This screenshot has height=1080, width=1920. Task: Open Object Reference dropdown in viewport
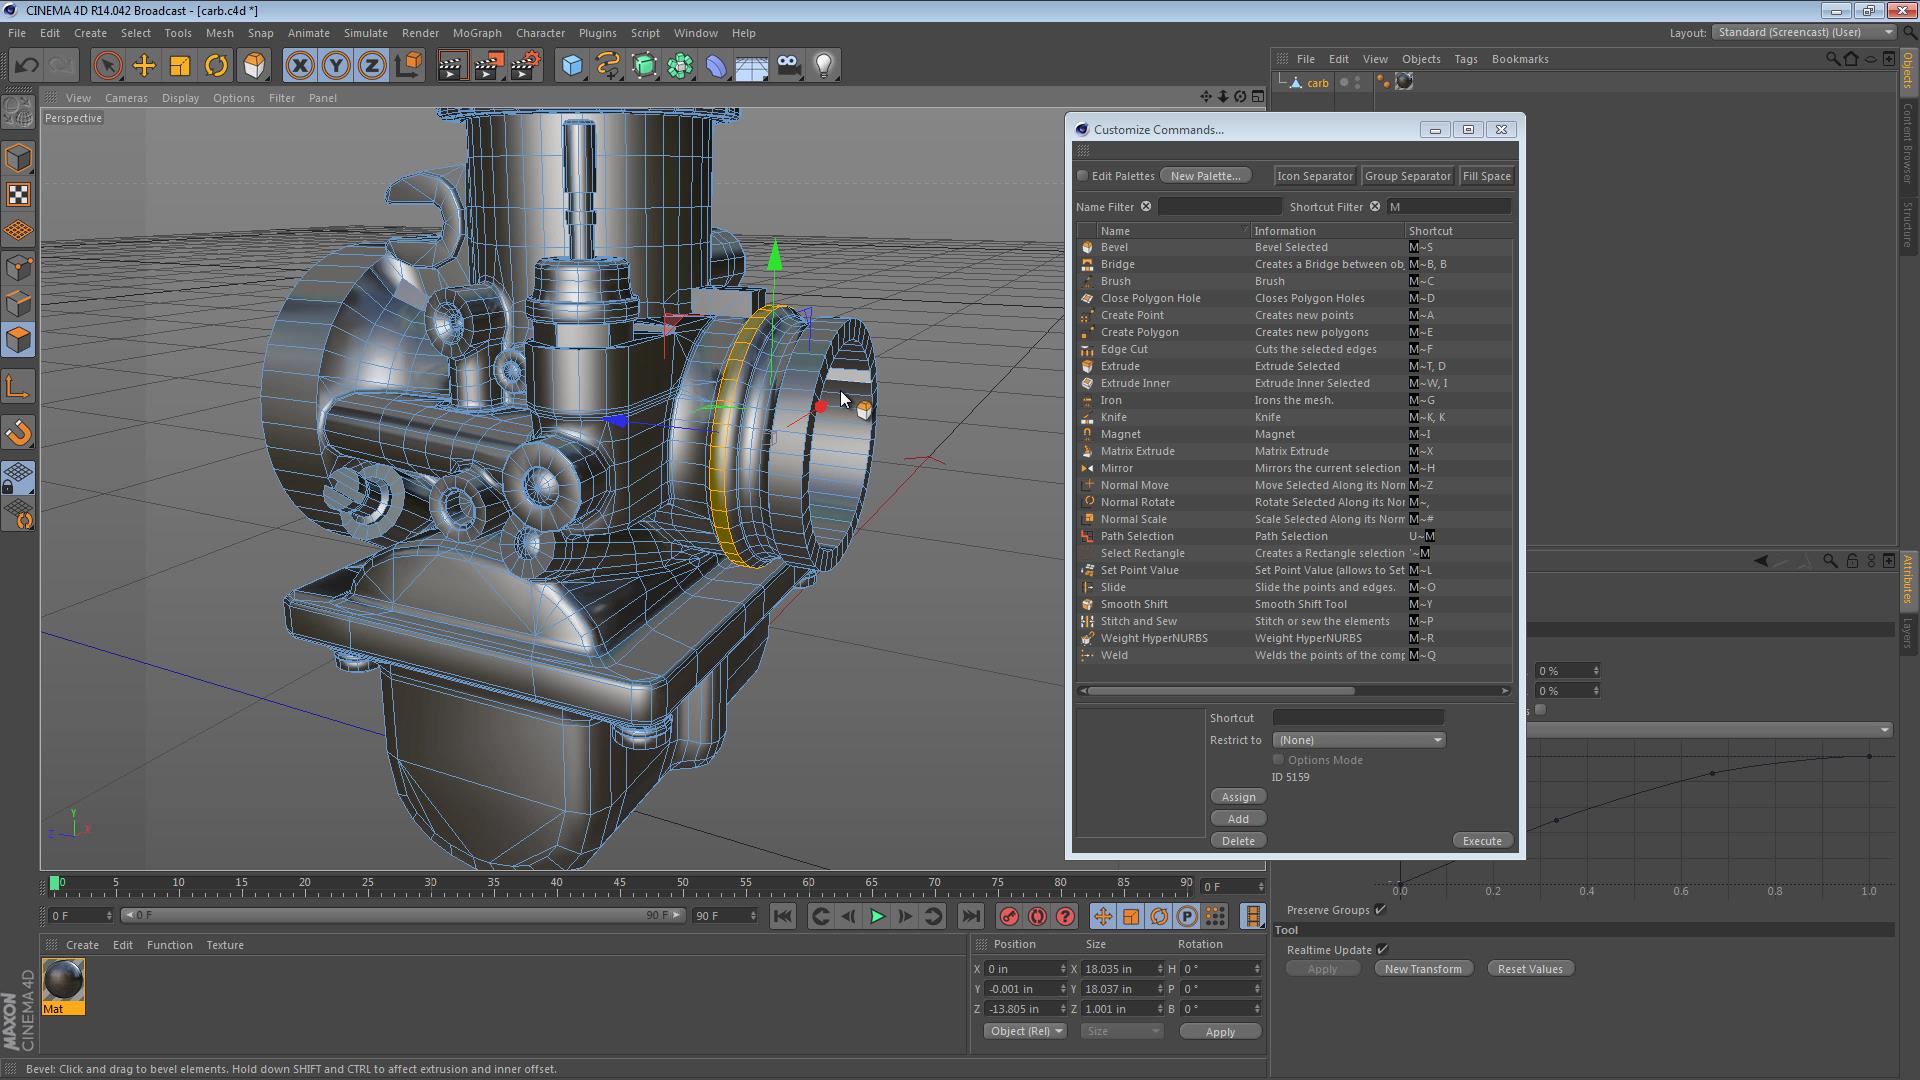pos(1021,1030)
